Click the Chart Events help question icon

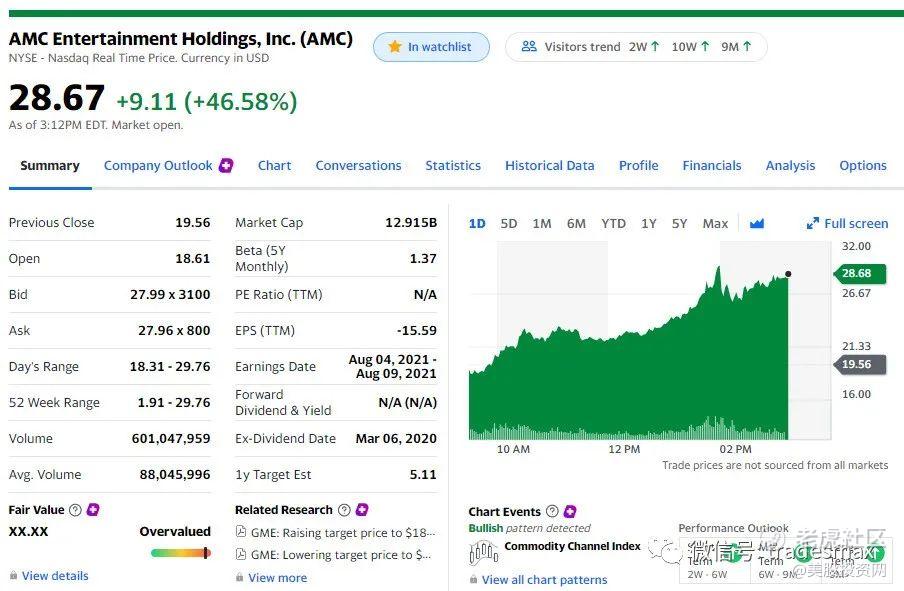[552, 511]
